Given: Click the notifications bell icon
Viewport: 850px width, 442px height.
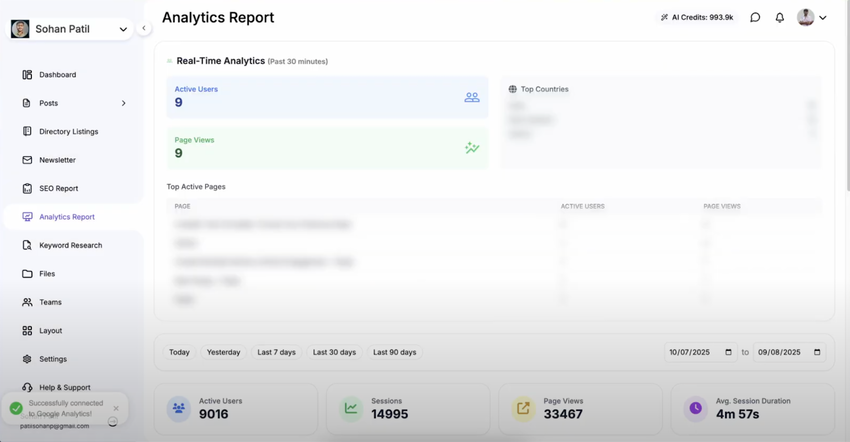Looking at the screenshot, I should pos(780,18).
